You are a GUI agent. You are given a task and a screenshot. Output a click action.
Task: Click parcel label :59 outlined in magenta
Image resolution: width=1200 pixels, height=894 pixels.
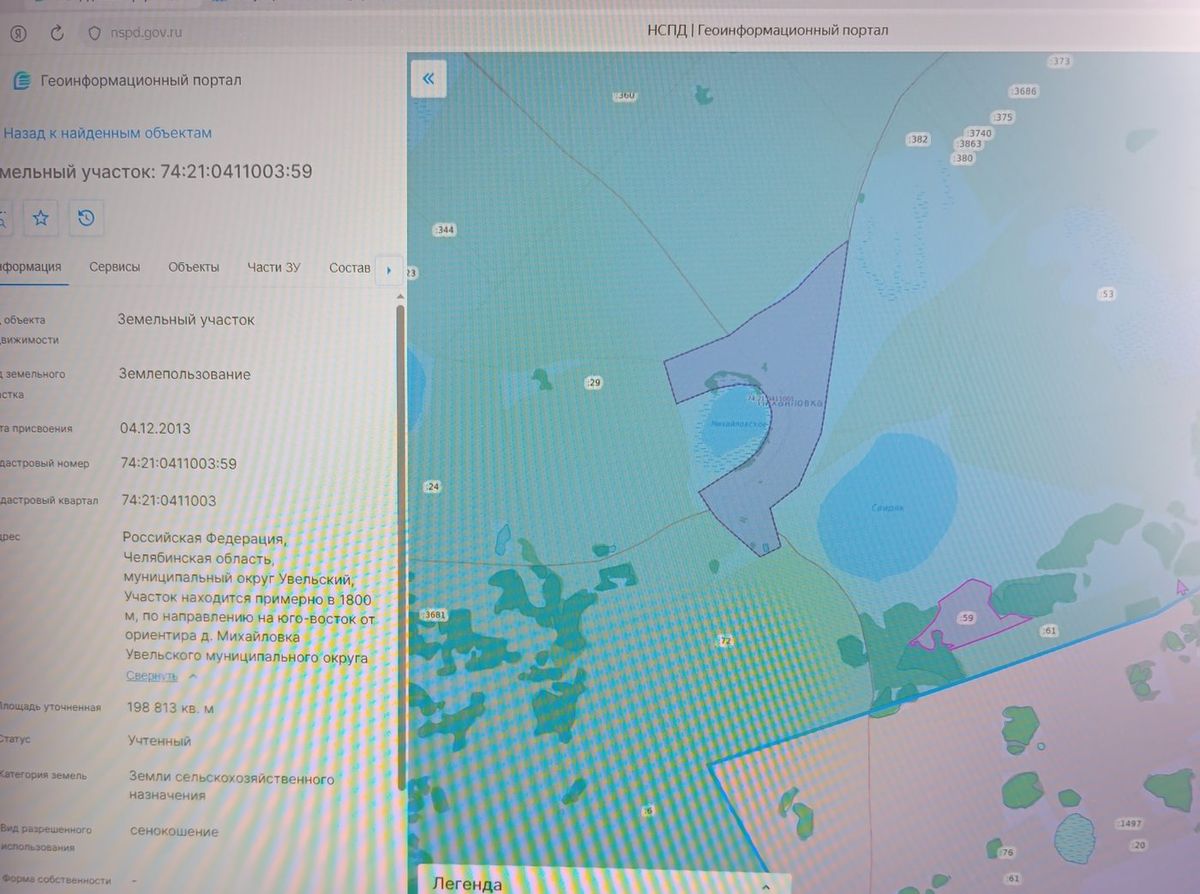tap(966, 618)
